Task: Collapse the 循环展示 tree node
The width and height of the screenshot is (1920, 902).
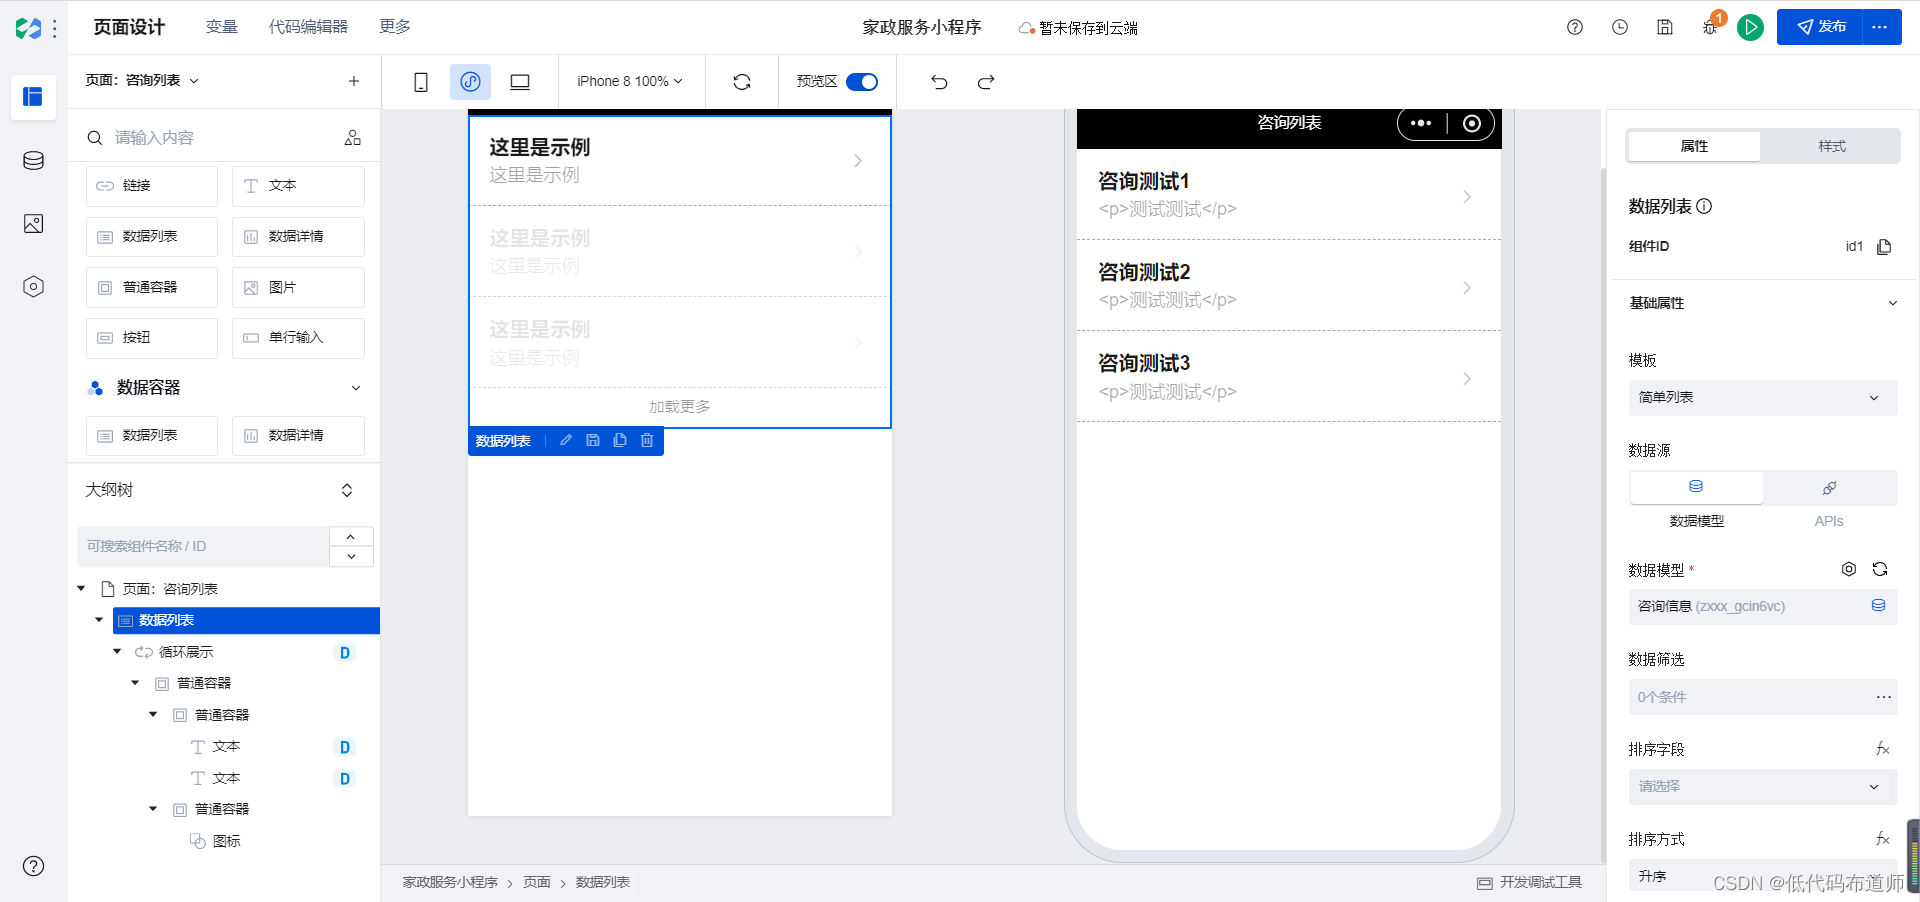Action: click(117, 652)
